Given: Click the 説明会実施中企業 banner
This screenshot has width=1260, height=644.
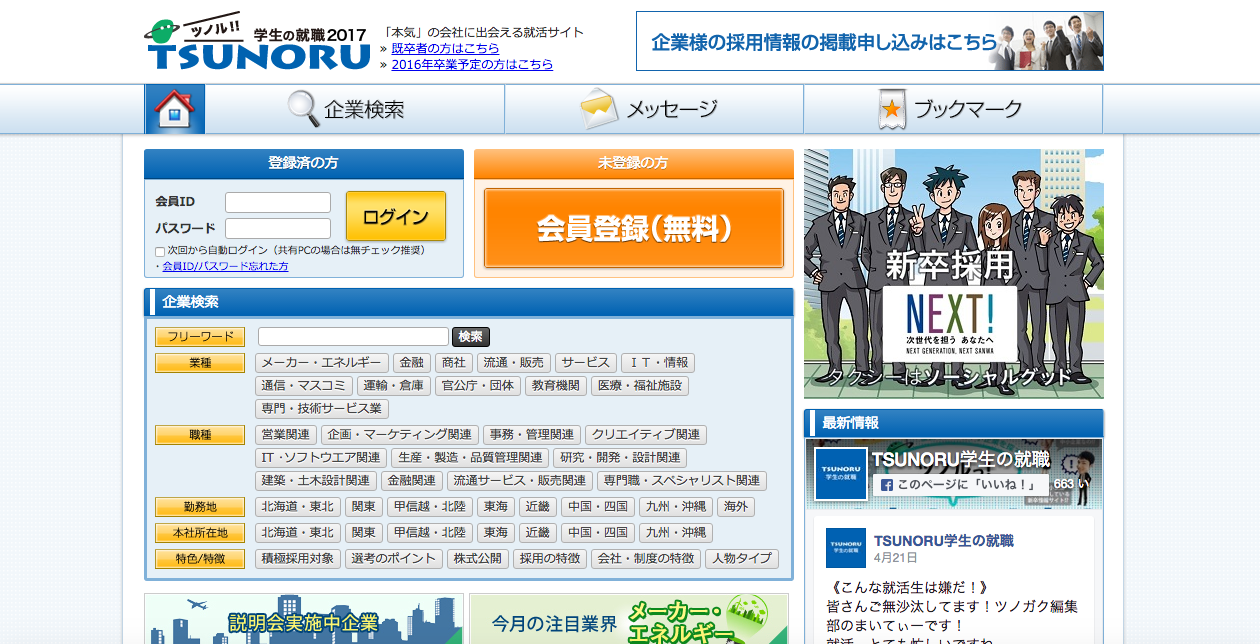Looking at the screenshot, I should coord(304,619).
